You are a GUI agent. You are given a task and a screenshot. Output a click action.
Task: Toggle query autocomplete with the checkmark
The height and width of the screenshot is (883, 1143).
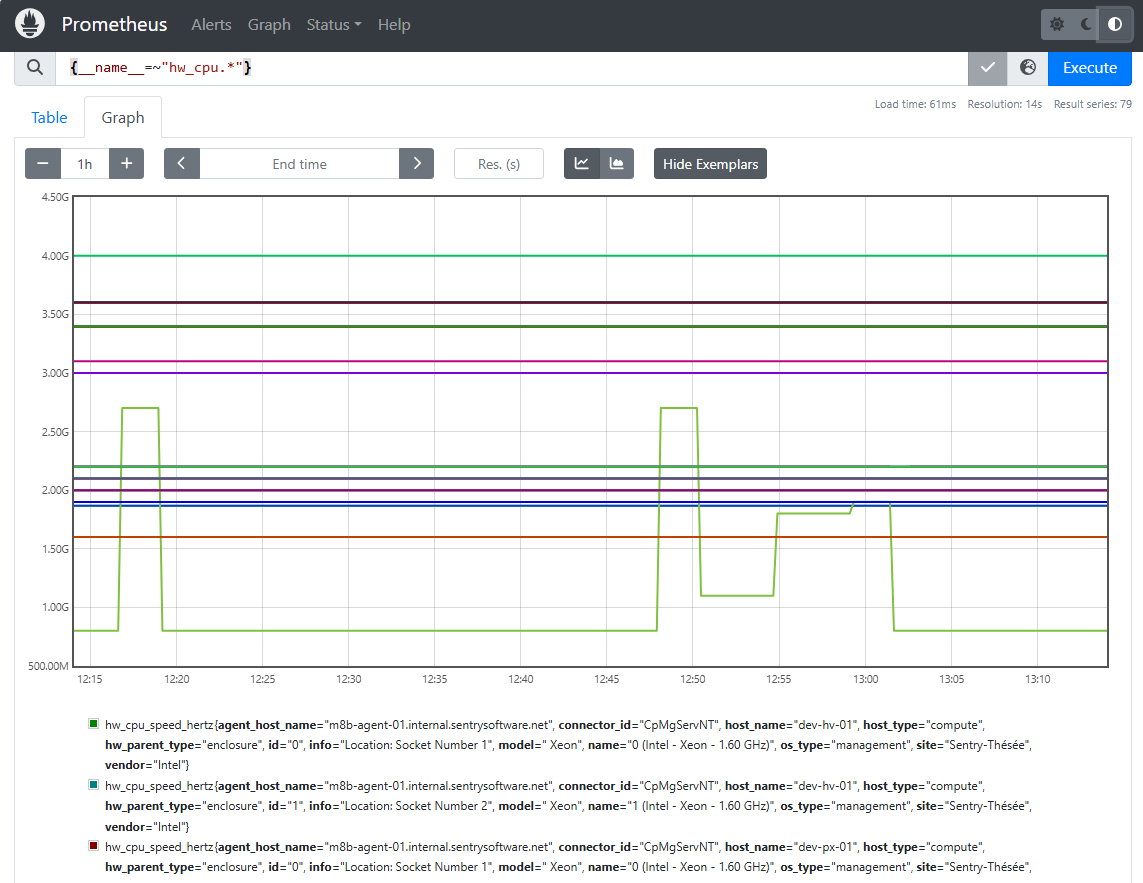click(987, 67)
